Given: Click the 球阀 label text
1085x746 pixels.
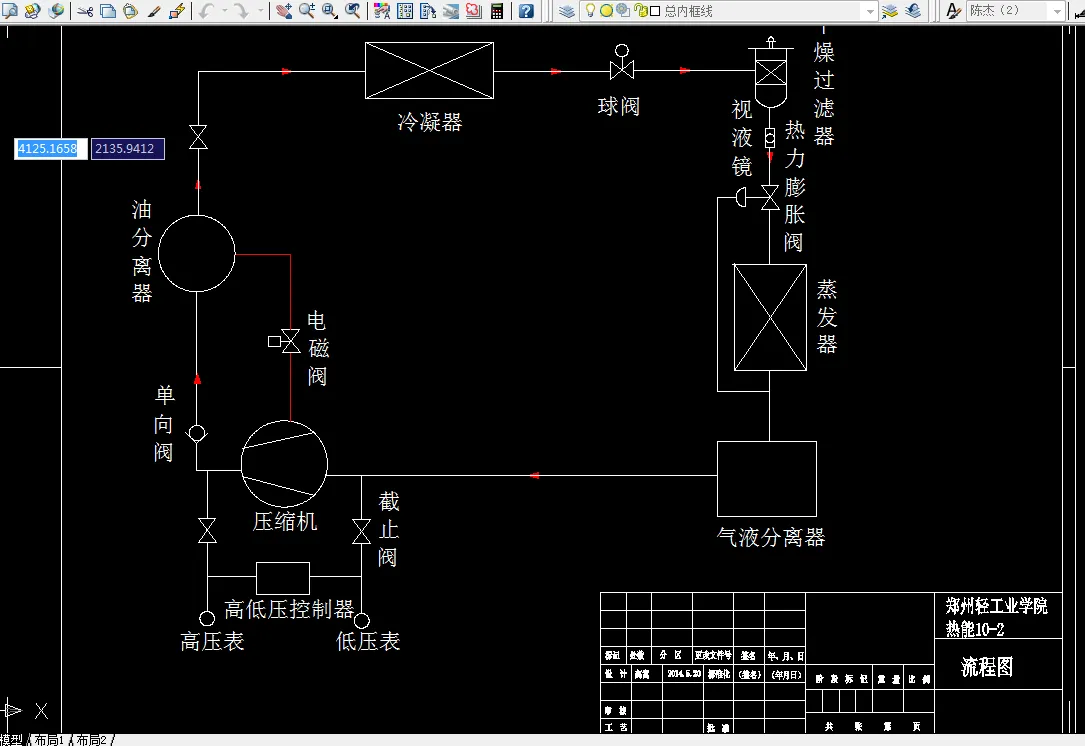Looking at the screenshot, I should (x=619, y=107).
